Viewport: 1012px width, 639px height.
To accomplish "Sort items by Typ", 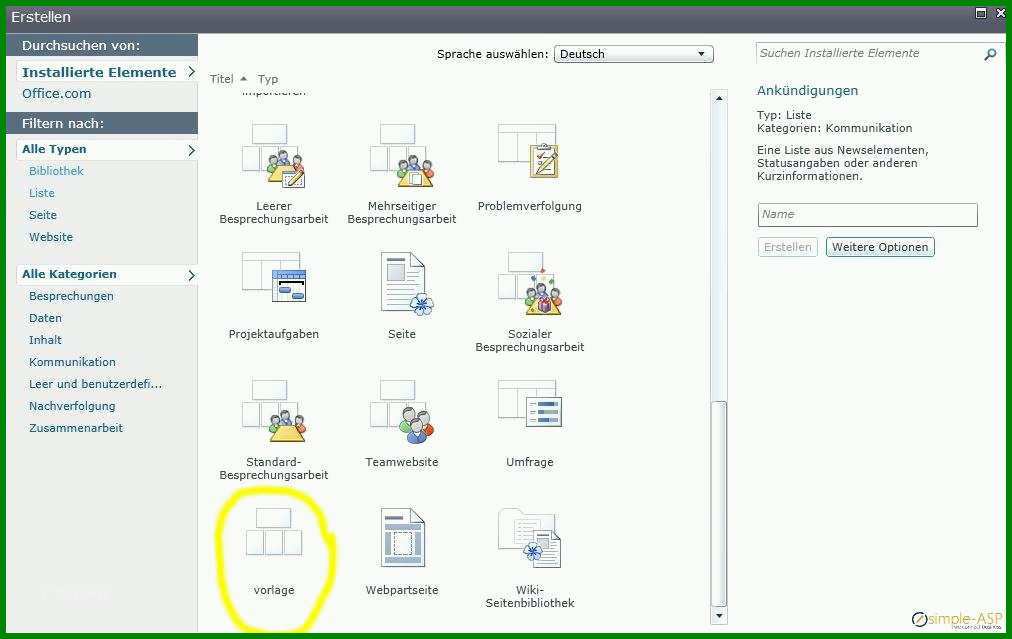I will tap(268, 79).
